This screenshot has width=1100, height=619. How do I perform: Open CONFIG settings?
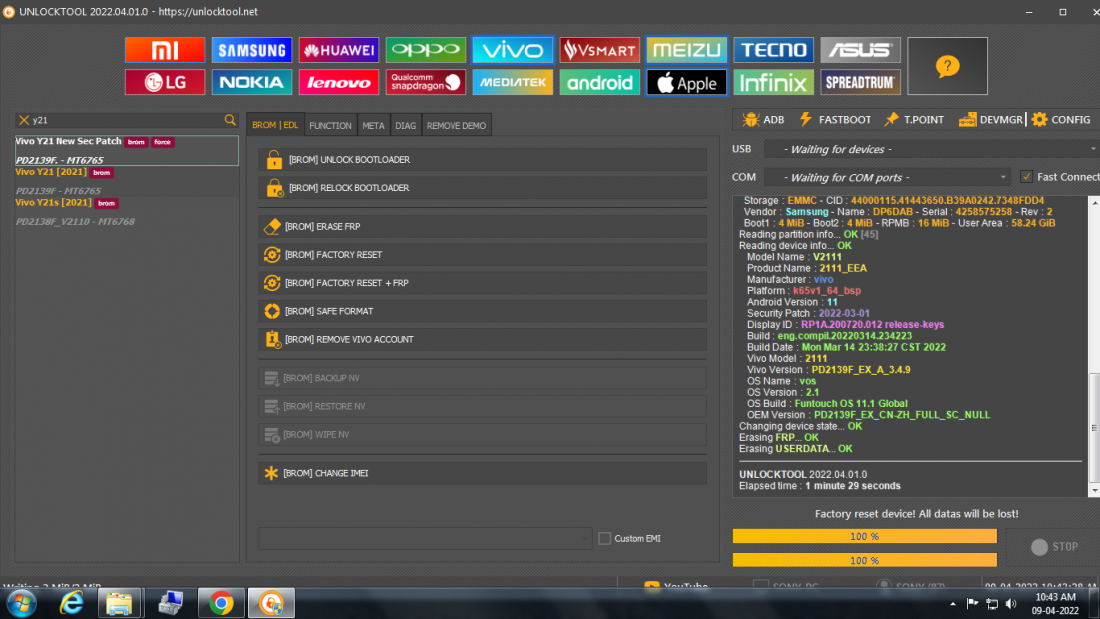1061,119
